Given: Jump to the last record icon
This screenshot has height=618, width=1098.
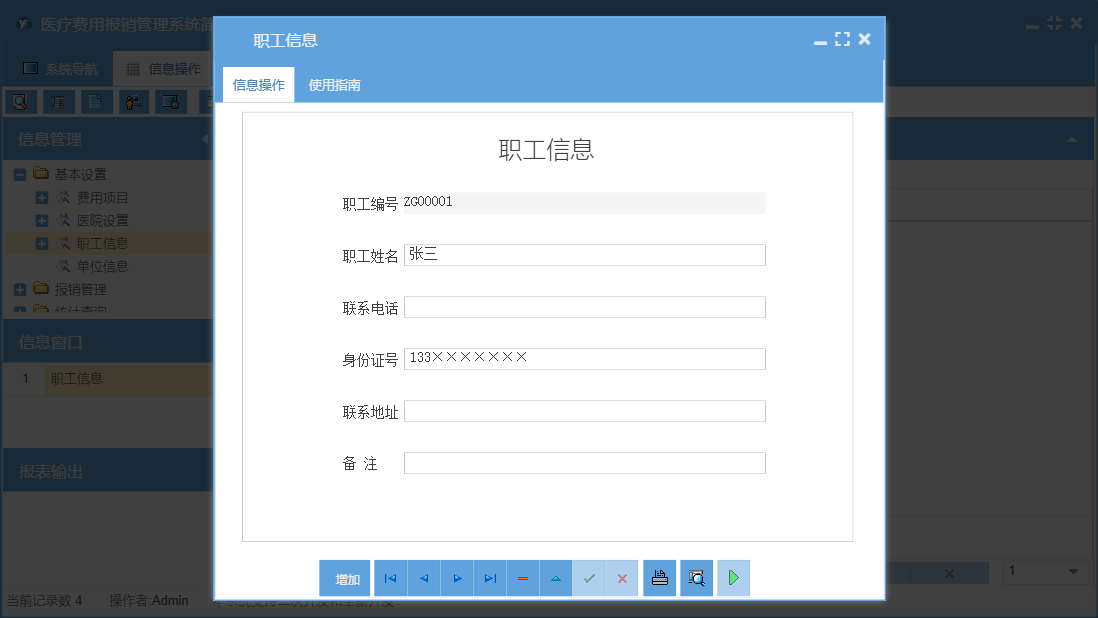Looking at the screenshot, I should click(489, 578).
